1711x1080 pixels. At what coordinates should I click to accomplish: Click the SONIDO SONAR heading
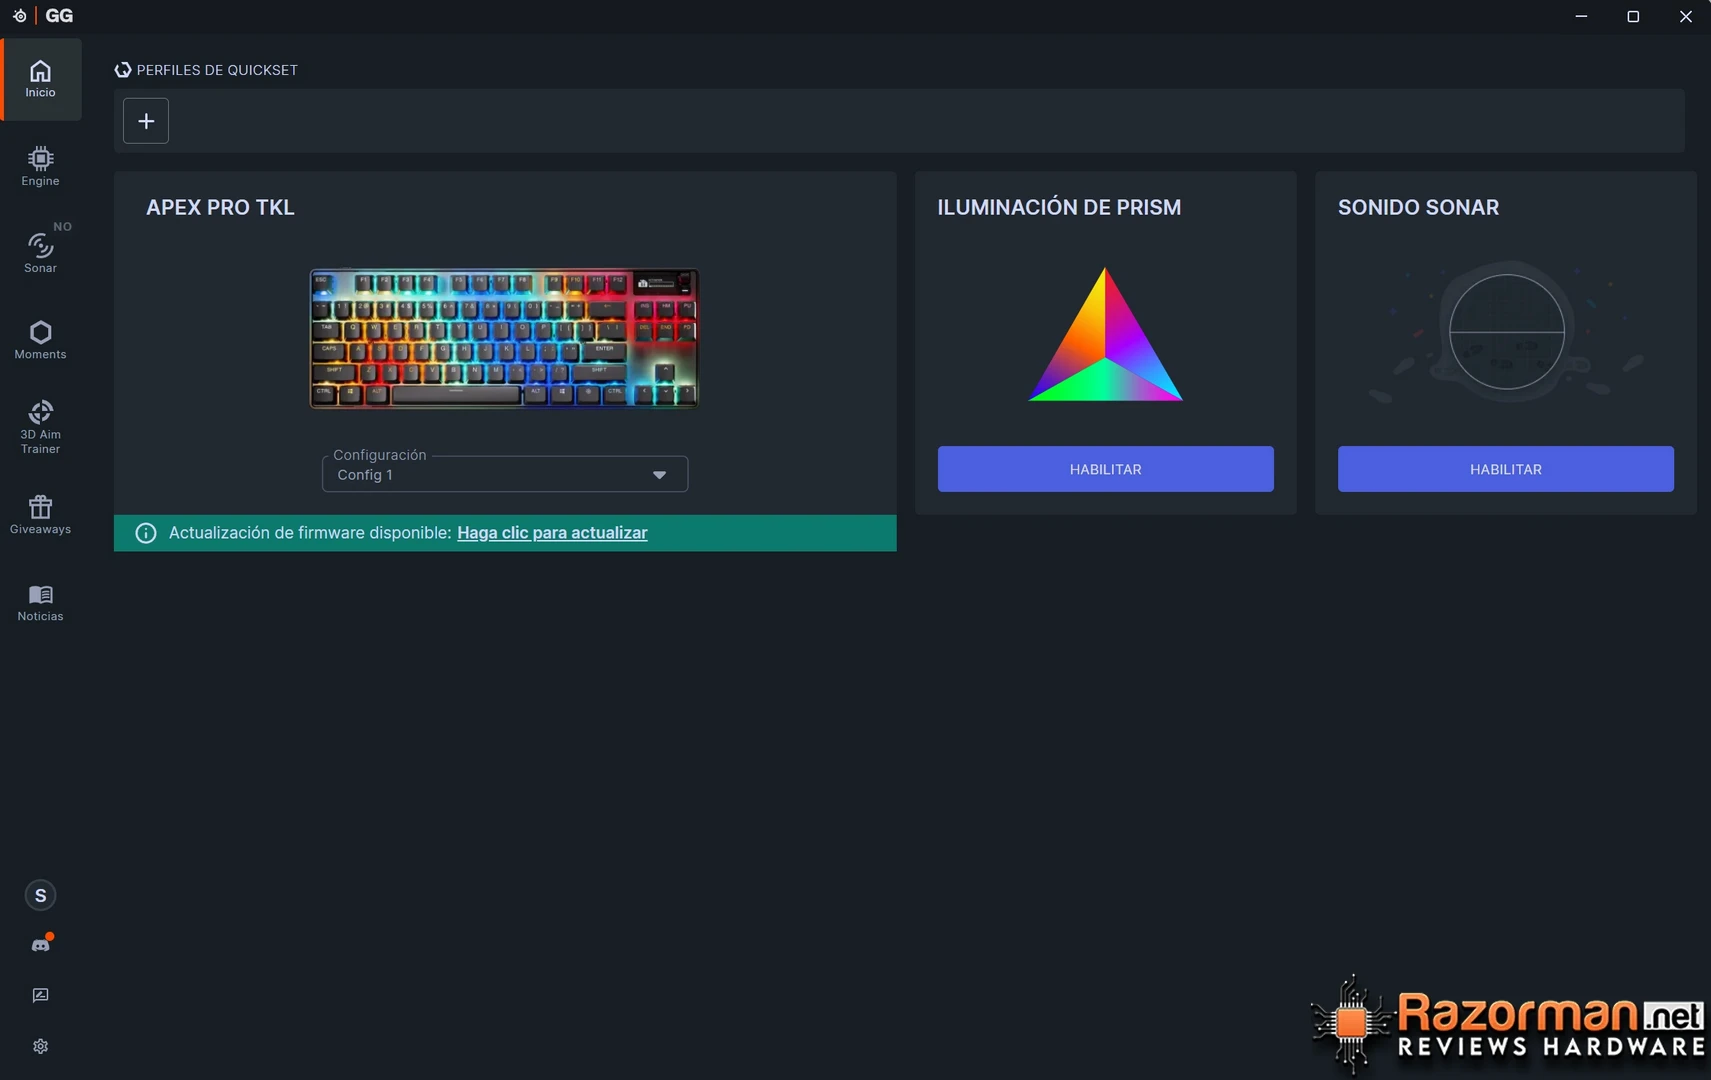1418,208
